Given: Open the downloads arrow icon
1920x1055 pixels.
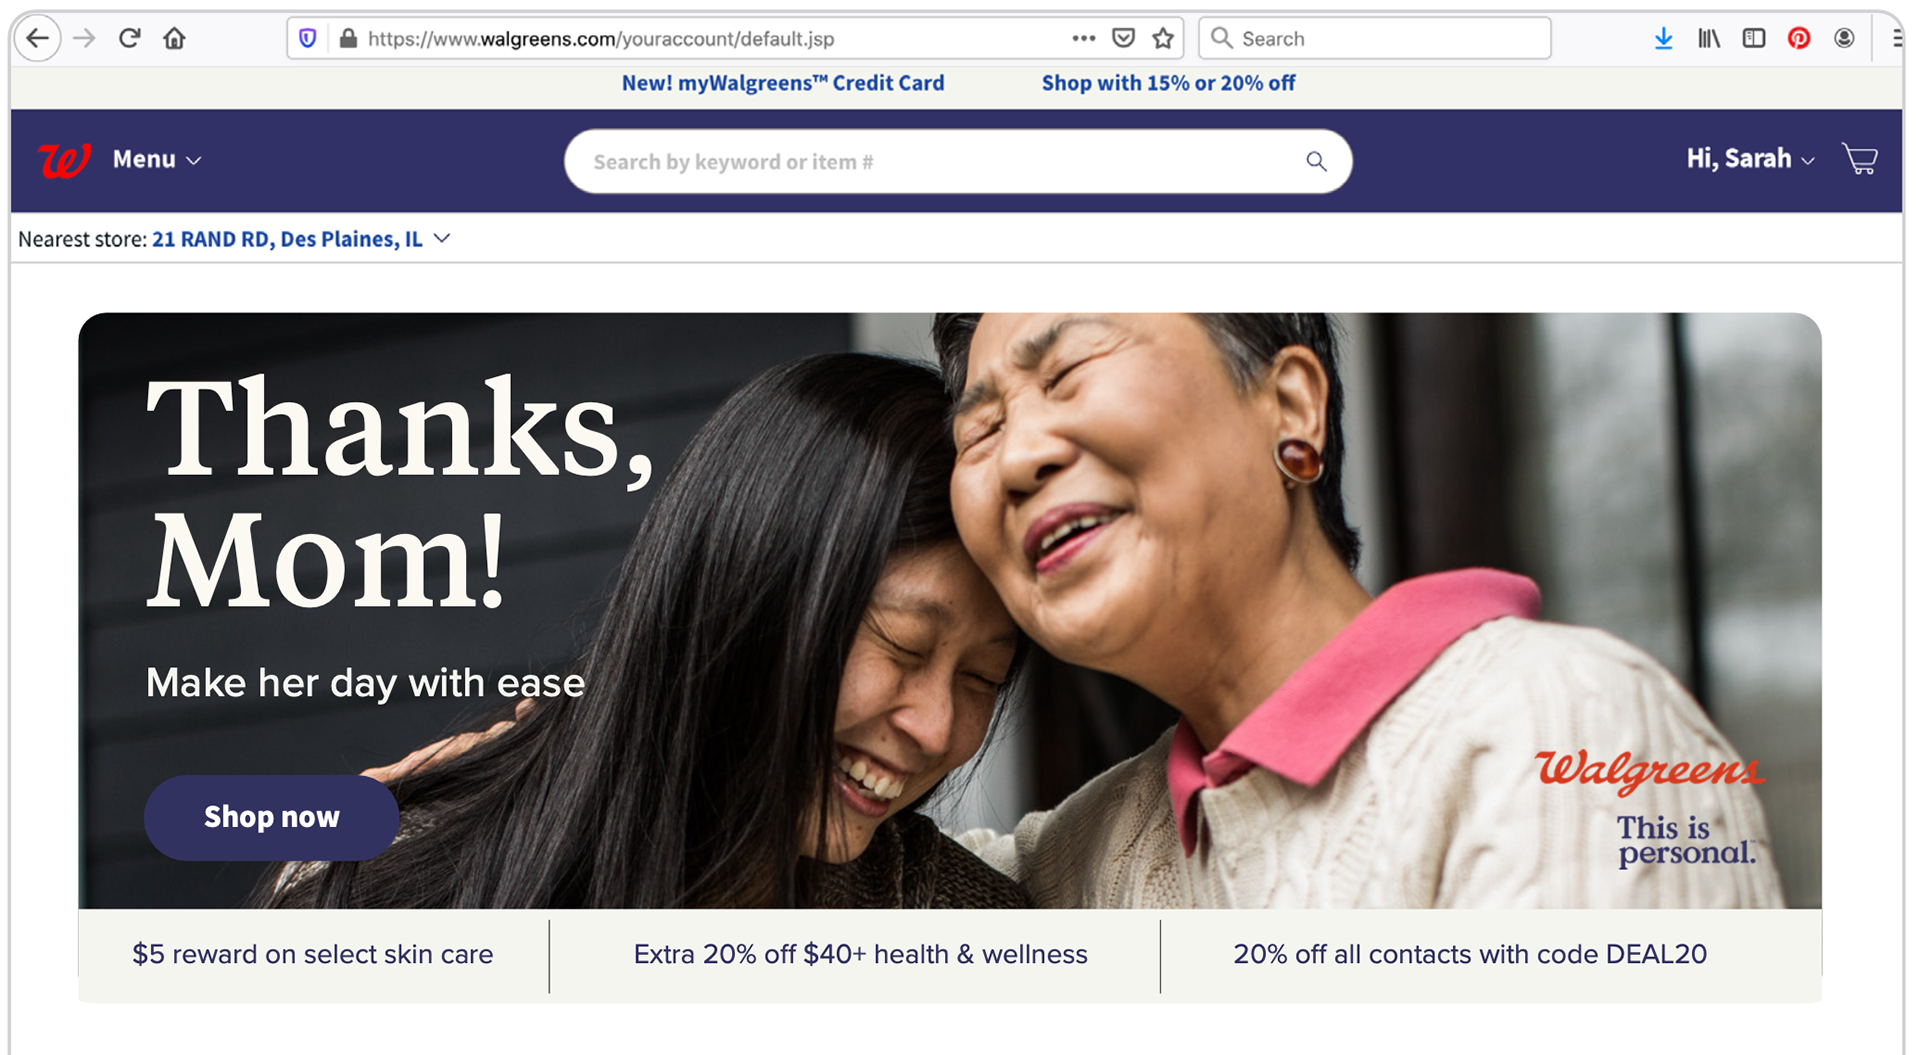Looking at the screenshot, I should click(1663, 39).
